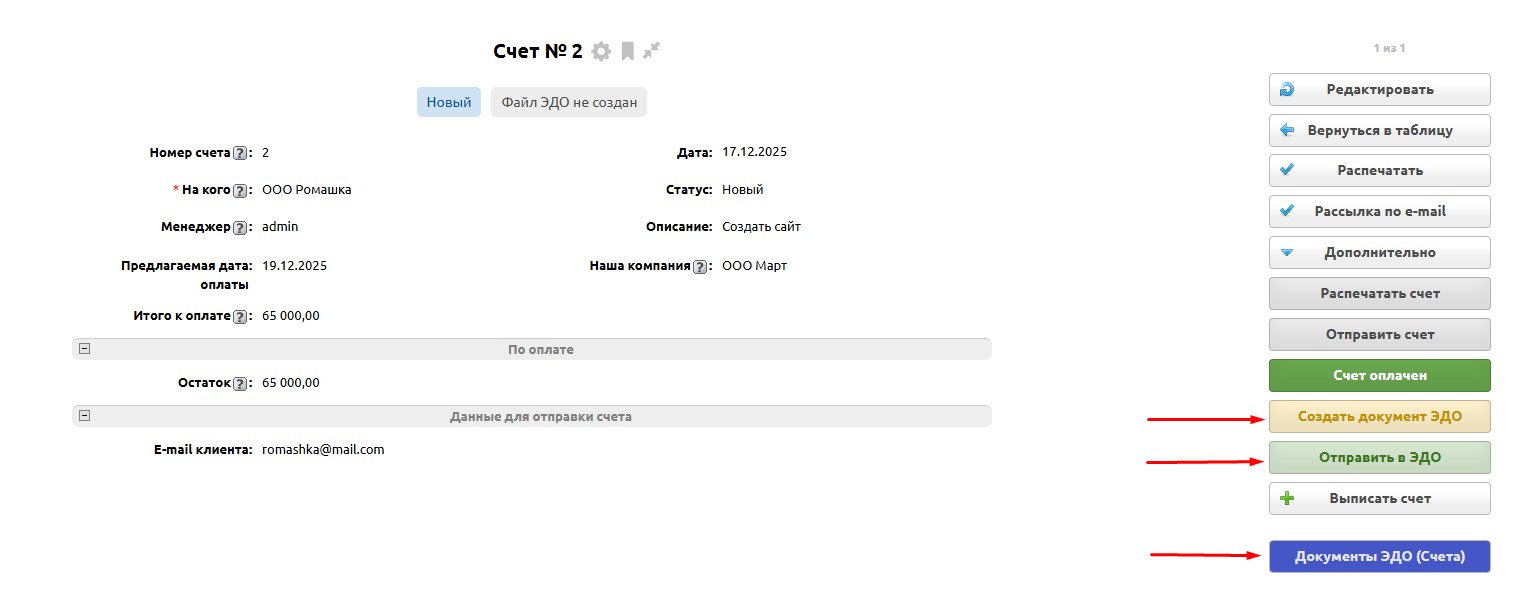Screen dimensions: 1524x595
Task: Open help icon beside На кого
Action: tap(239, 190)
